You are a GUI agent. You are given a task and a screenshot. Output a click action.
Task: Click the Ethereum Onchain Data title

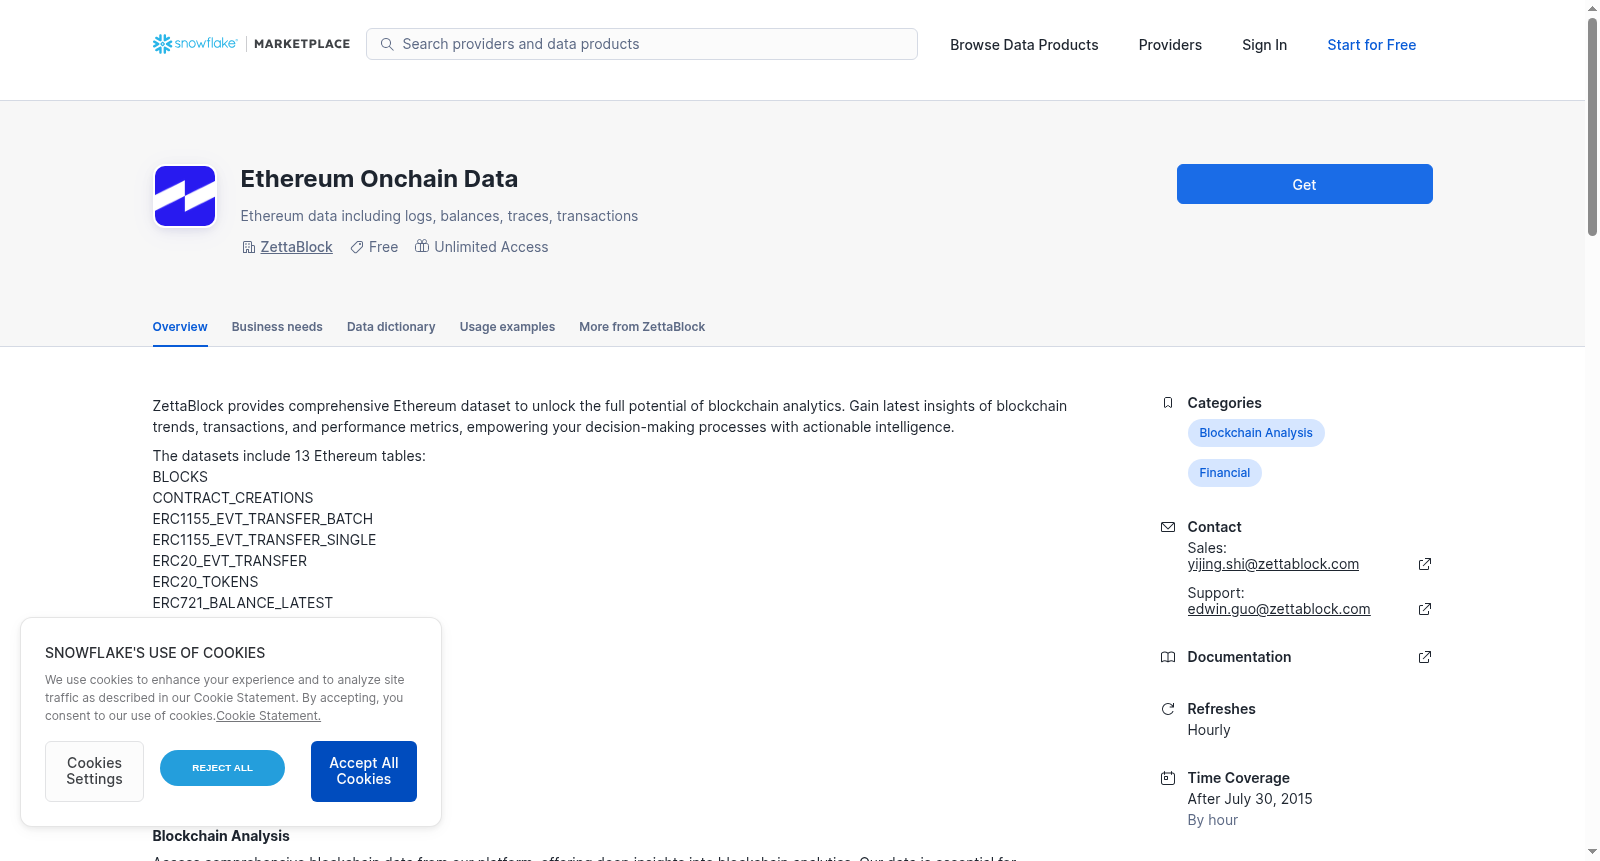379,179
